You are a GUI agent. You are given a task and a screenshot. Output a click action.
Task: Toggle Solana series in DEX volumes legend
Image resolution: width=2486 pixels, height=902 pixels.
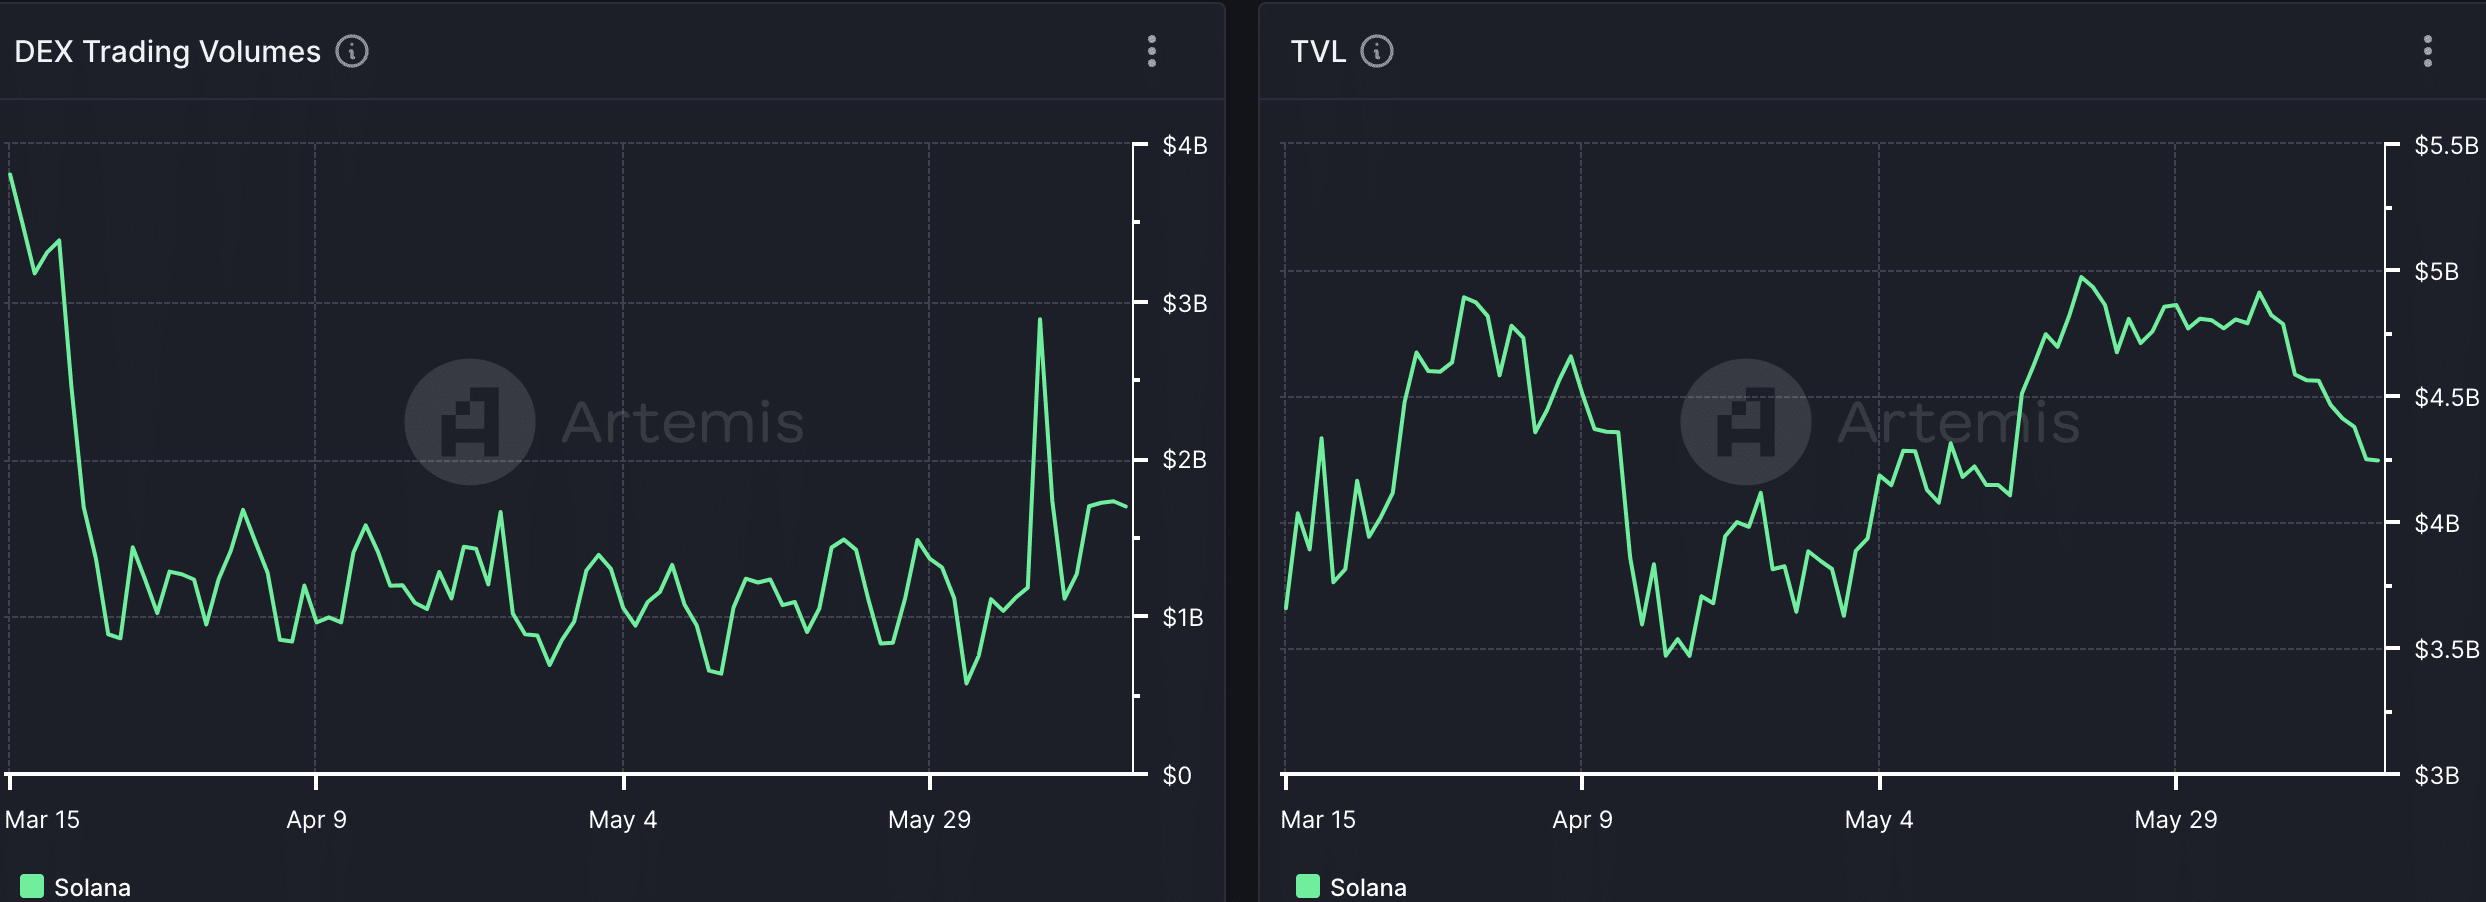pos(92,887)
